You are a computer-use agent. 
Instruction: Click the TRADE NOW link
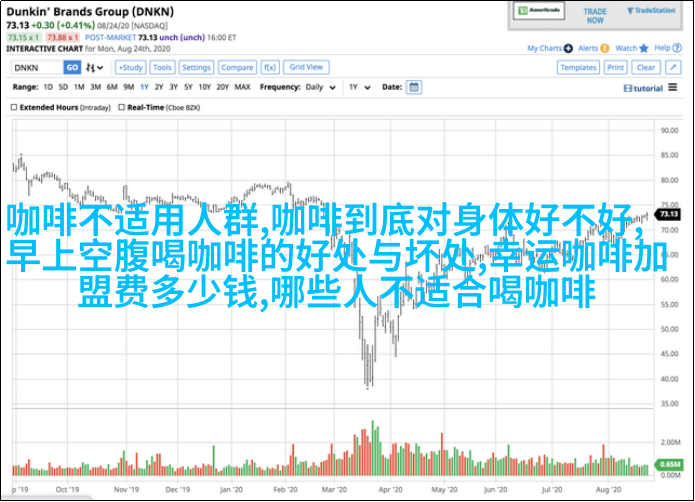click(595, 16)
